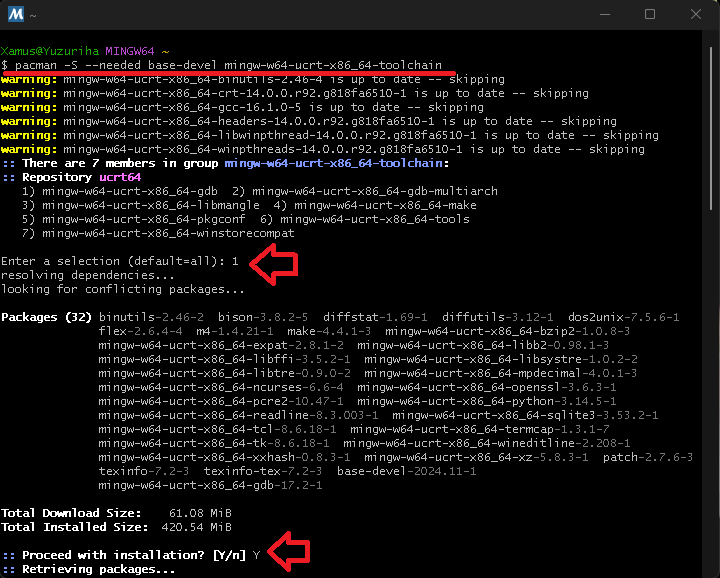This screenshot has height=578, width=720.
Task: Click package base-devel-2024.11-1
Action: (406, 471)
